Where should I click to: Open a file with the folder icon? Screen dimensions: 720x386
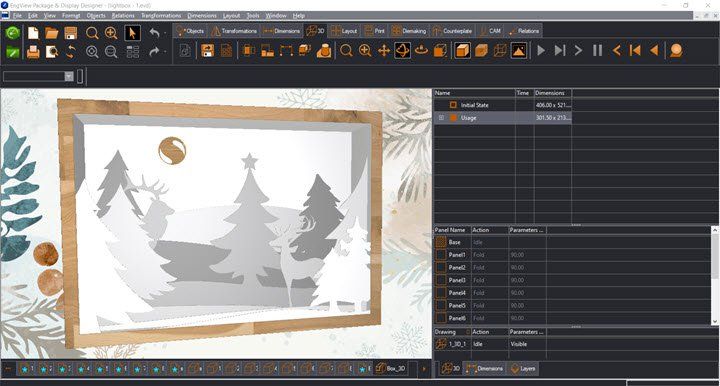pyautogui.click(x=51, y=33)
